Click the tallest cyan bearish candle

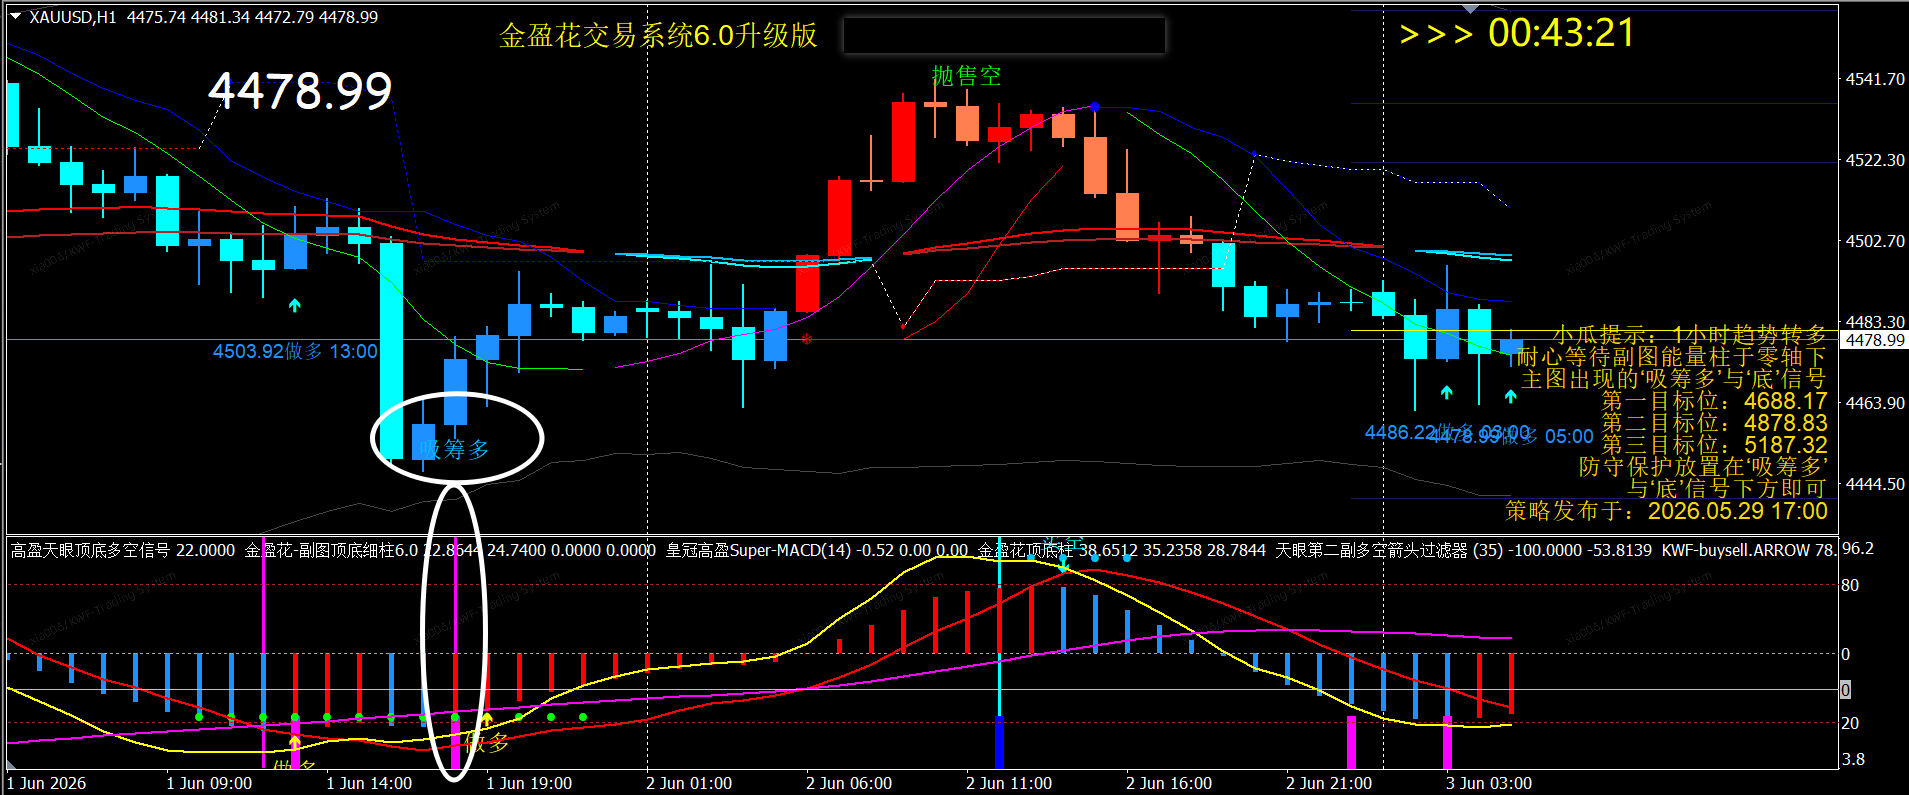391,350
